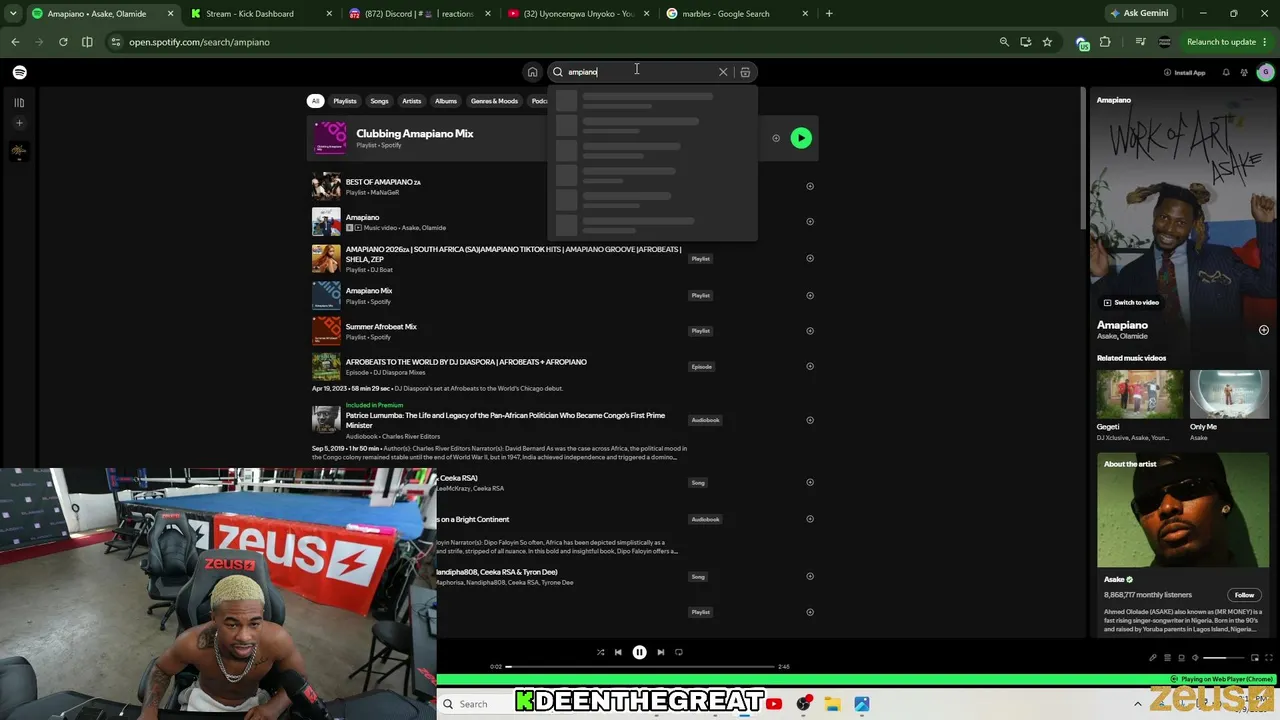The image size is (1280, 720).
Task: Click the Spotify Home button
Action: (532, 72)
